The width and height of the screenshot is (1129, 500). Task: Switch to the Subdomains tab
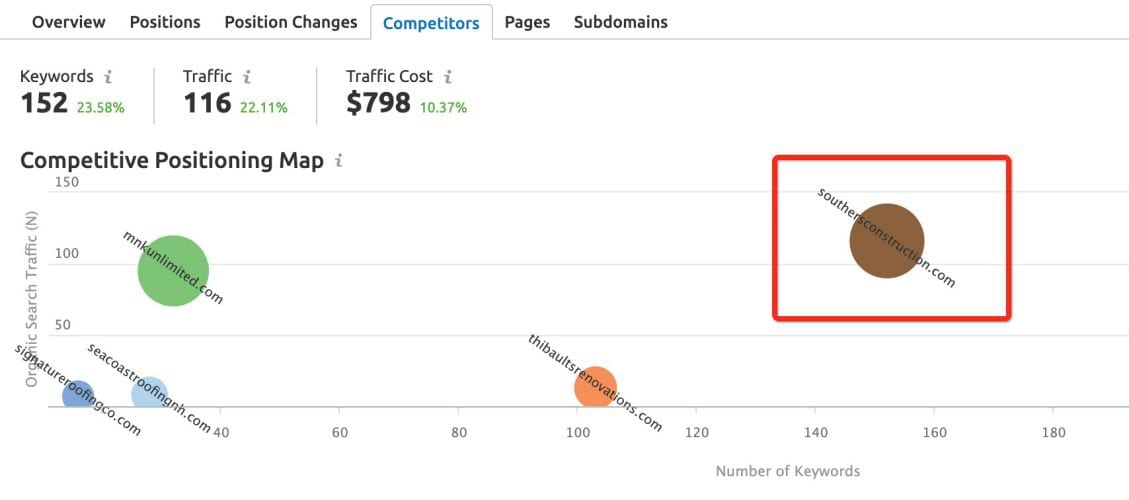(621, 22)
